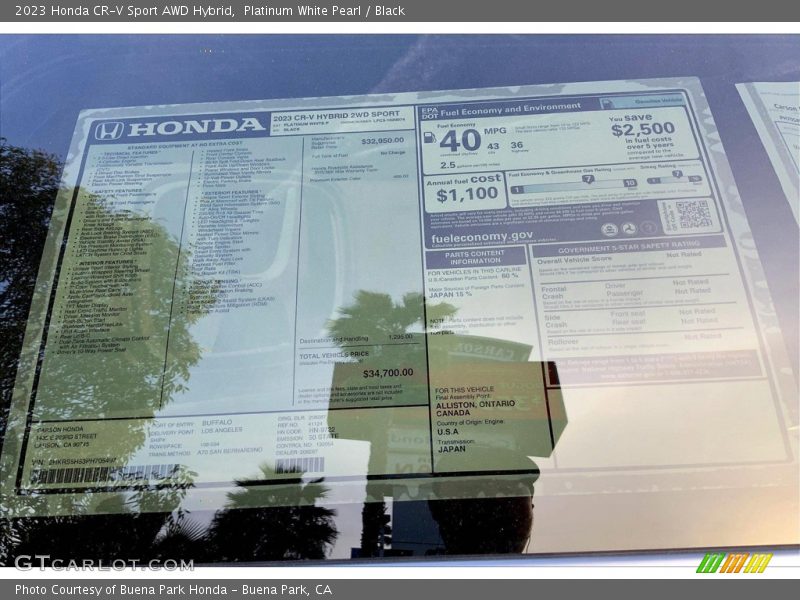Click the 'JAPAN' transmission origin text
800x600 pixels.
click(x=452, y=449)
